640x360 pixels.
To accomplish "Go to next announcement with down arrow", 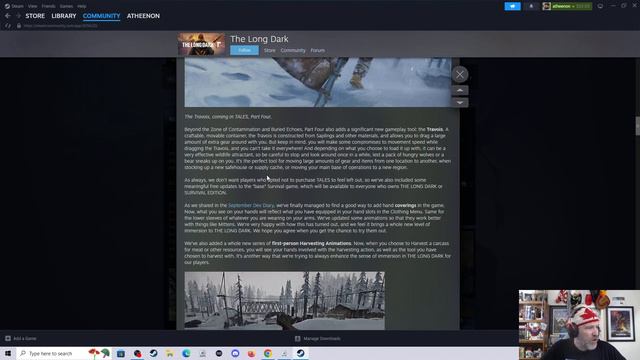I will 460,102.
